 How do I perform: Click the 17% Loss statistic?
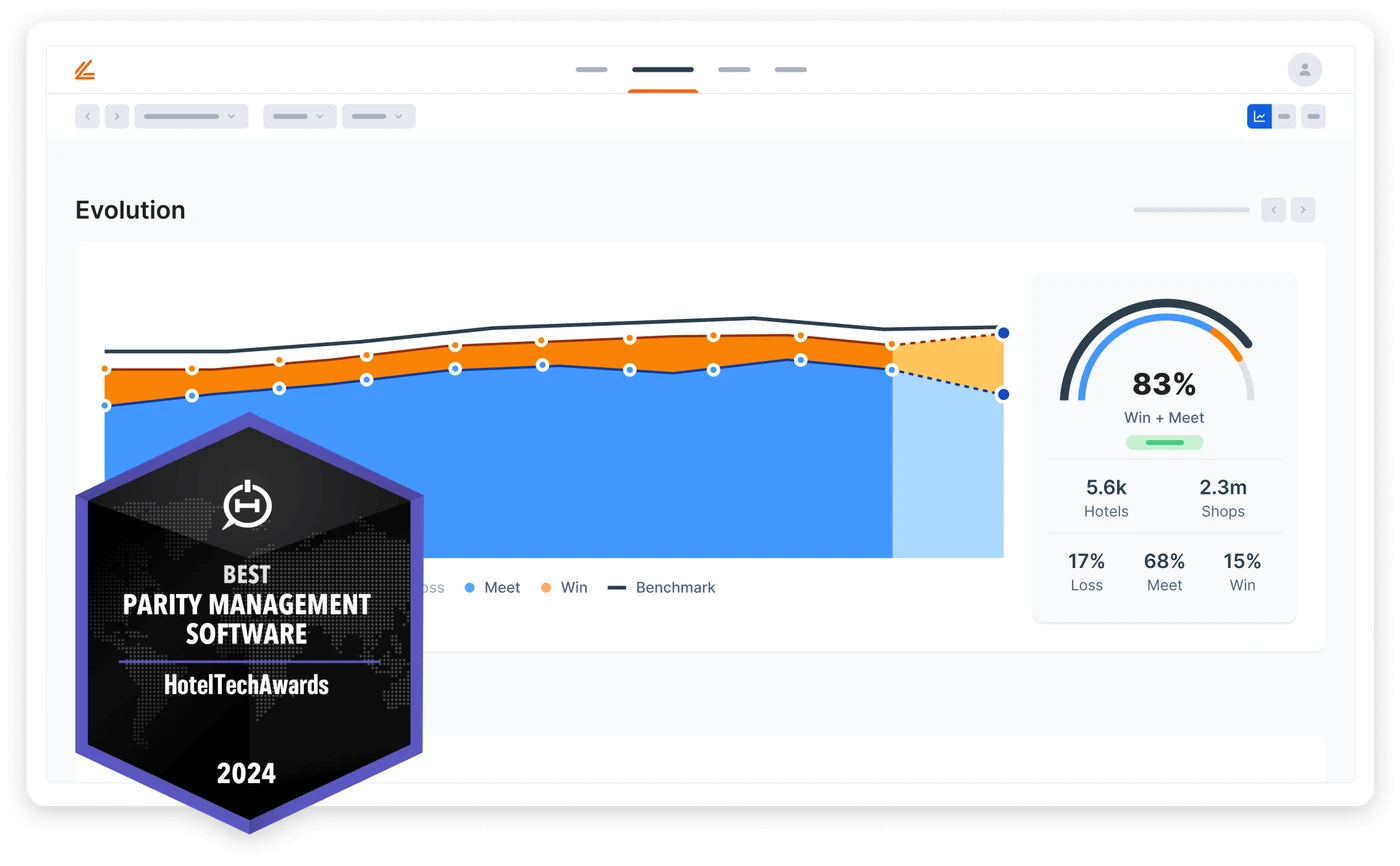[1087, 572]
